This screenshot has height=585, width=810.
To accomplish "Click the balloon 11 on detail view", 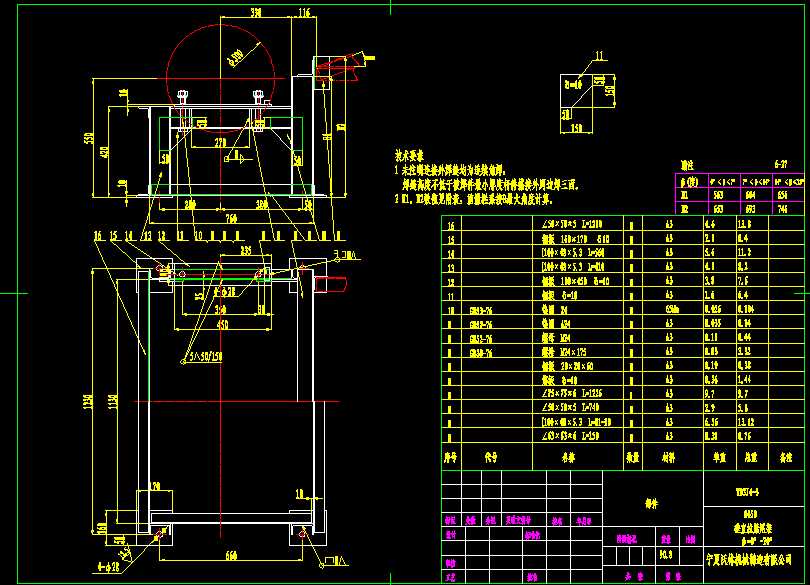I will pyautogui.click(x=599, y=56).
